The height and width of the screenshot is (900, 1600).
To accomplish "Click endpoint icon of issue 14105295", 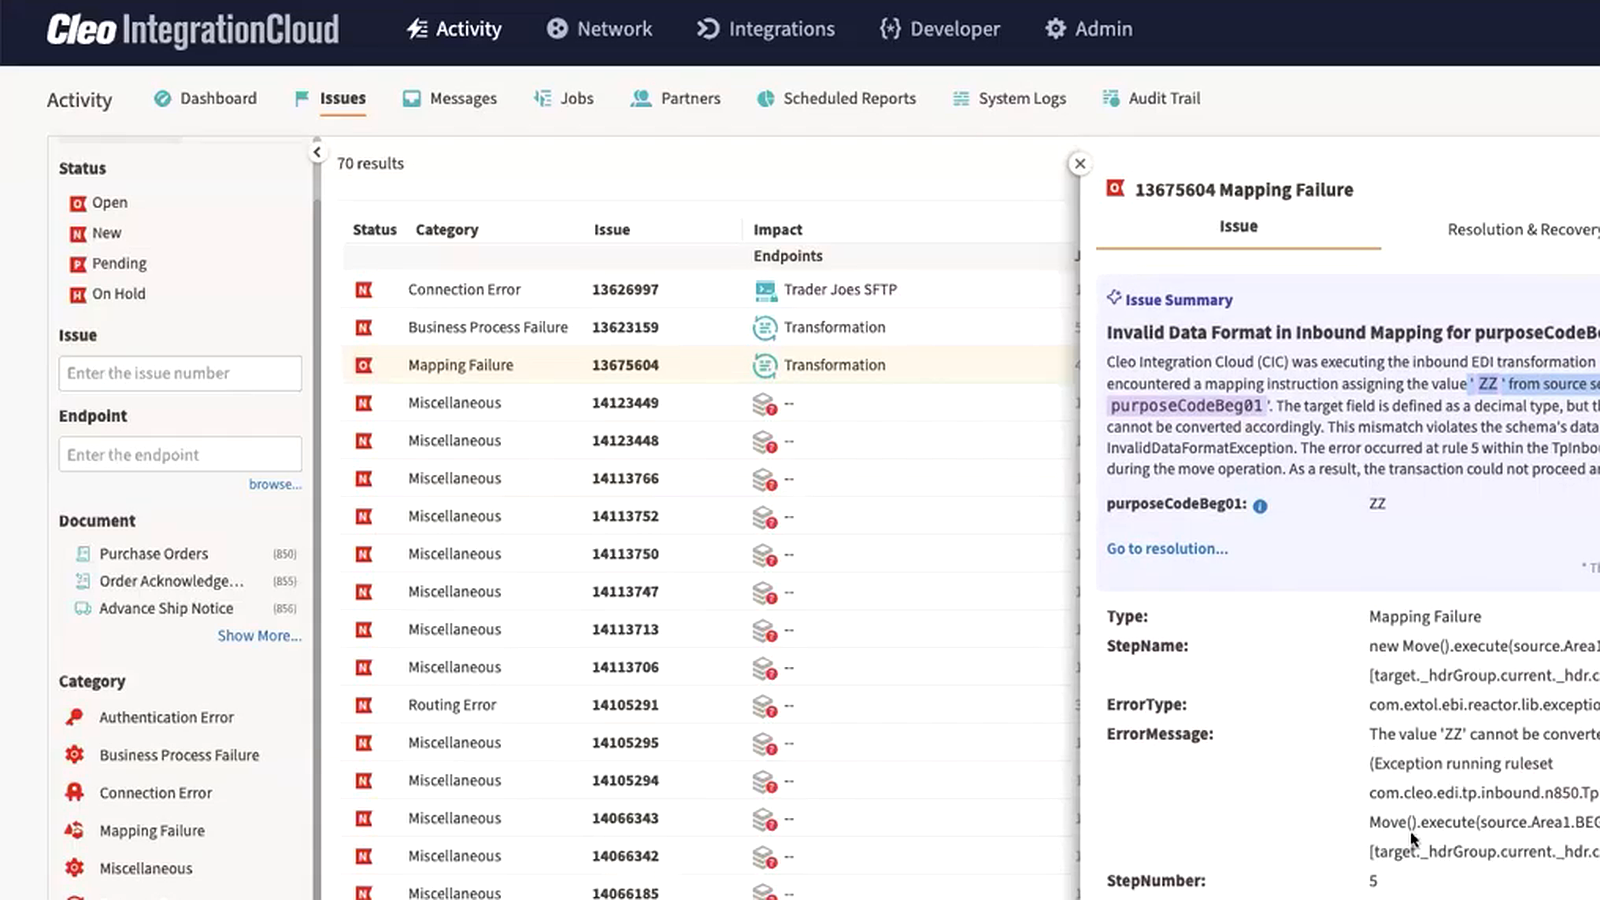I will 765,744.
